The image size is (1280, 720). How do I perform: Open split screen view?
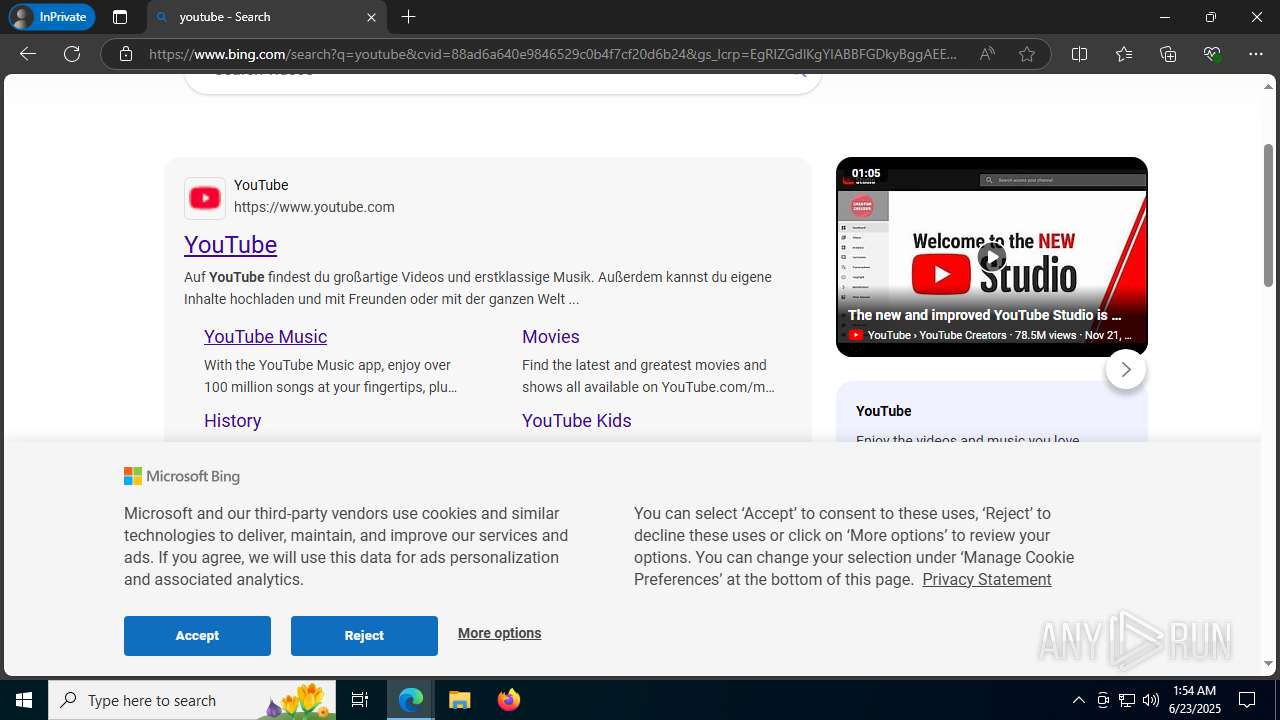[x=1079, y=54]
